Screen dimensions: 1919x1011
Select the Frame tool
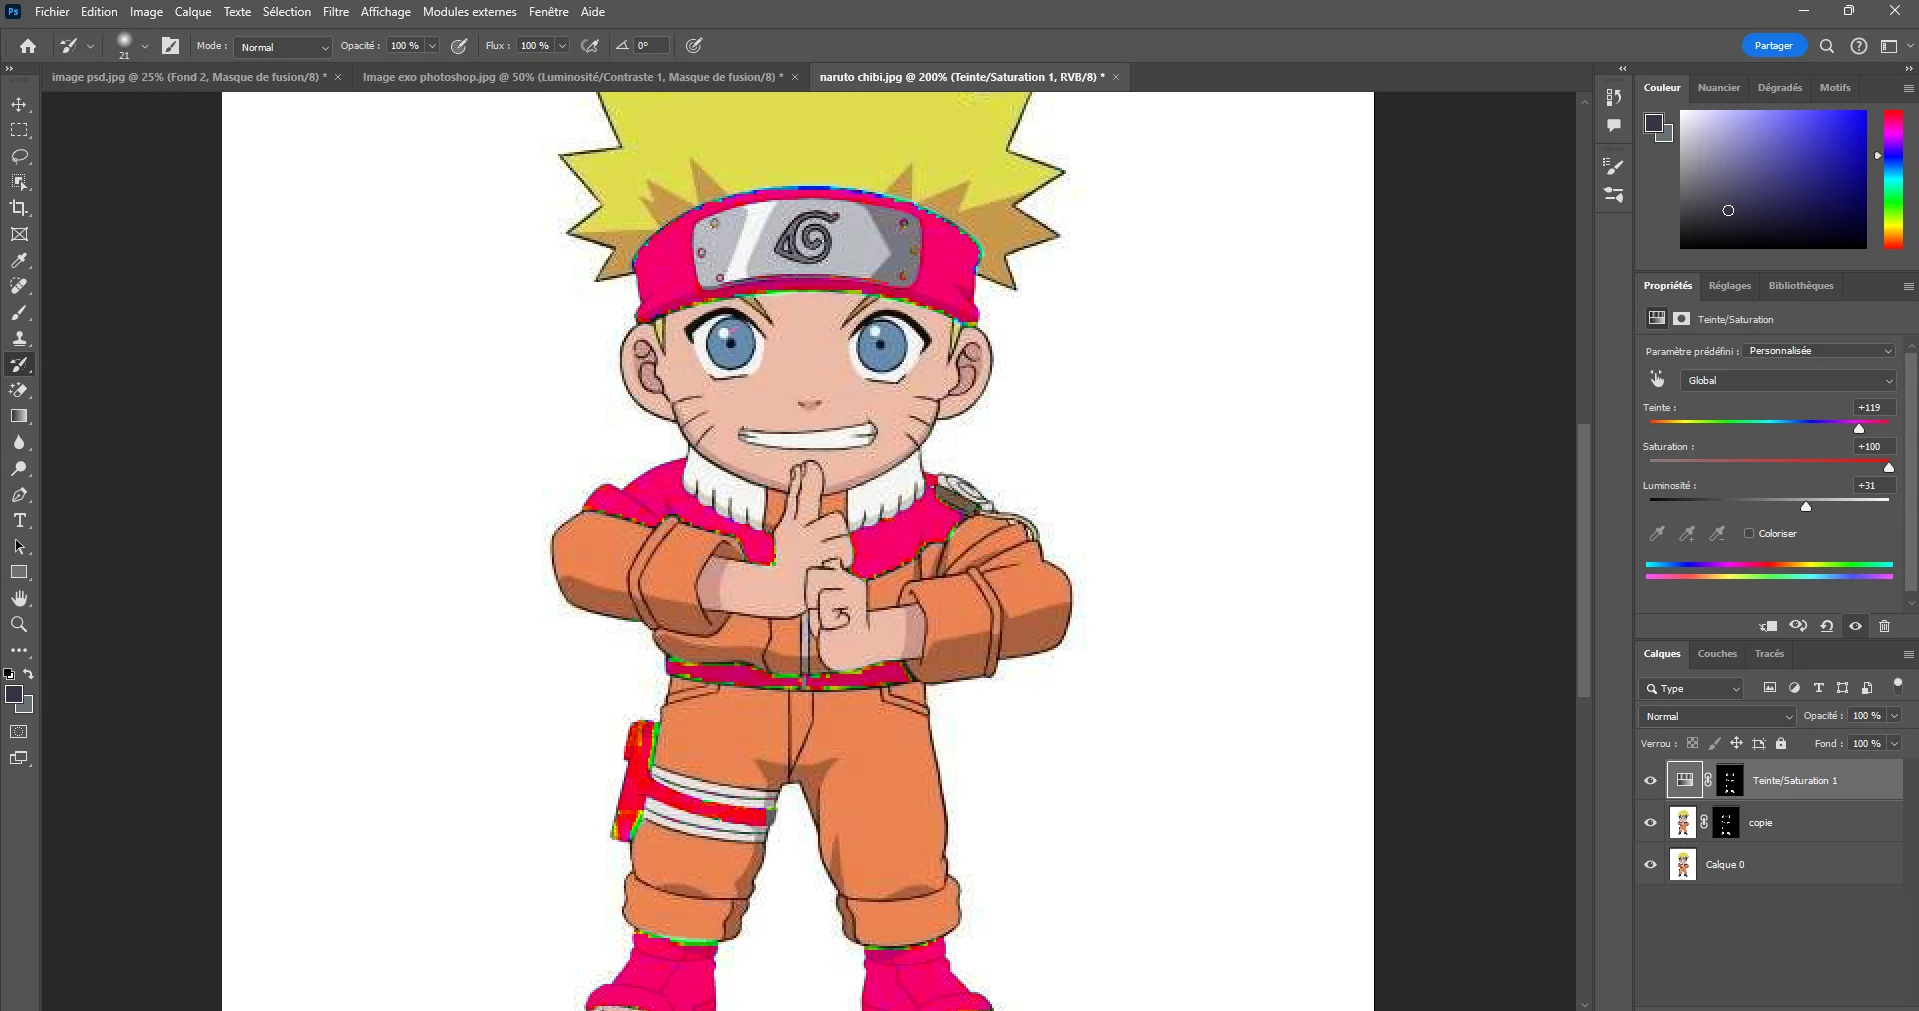pyautogui.click(x=19, y=235)
